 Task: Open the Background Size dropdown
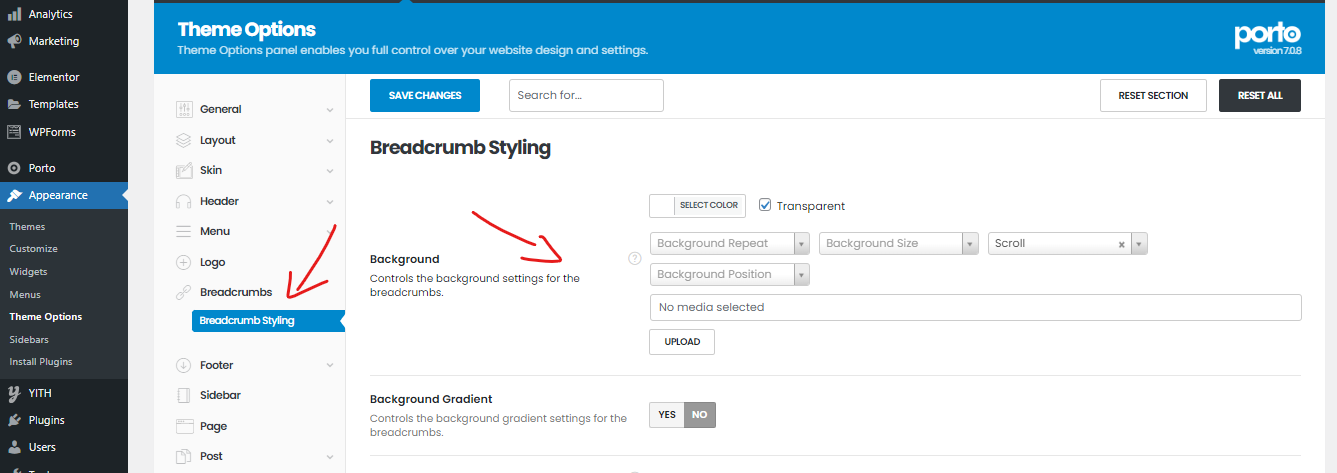(898, 243)
